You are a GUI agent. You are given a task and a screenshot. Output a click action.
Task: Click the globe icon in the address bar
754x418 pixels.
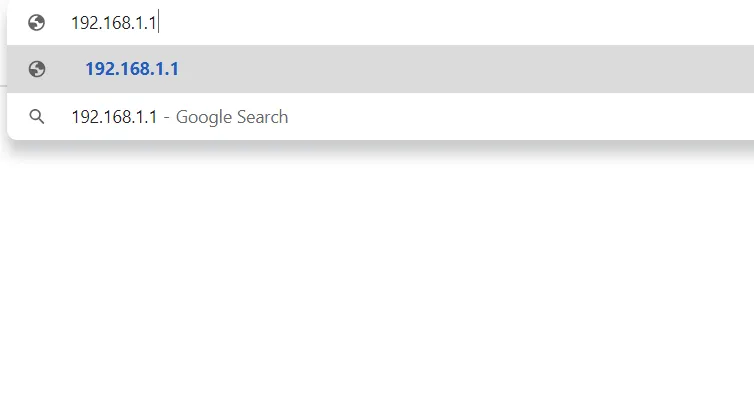coord(37,22)
